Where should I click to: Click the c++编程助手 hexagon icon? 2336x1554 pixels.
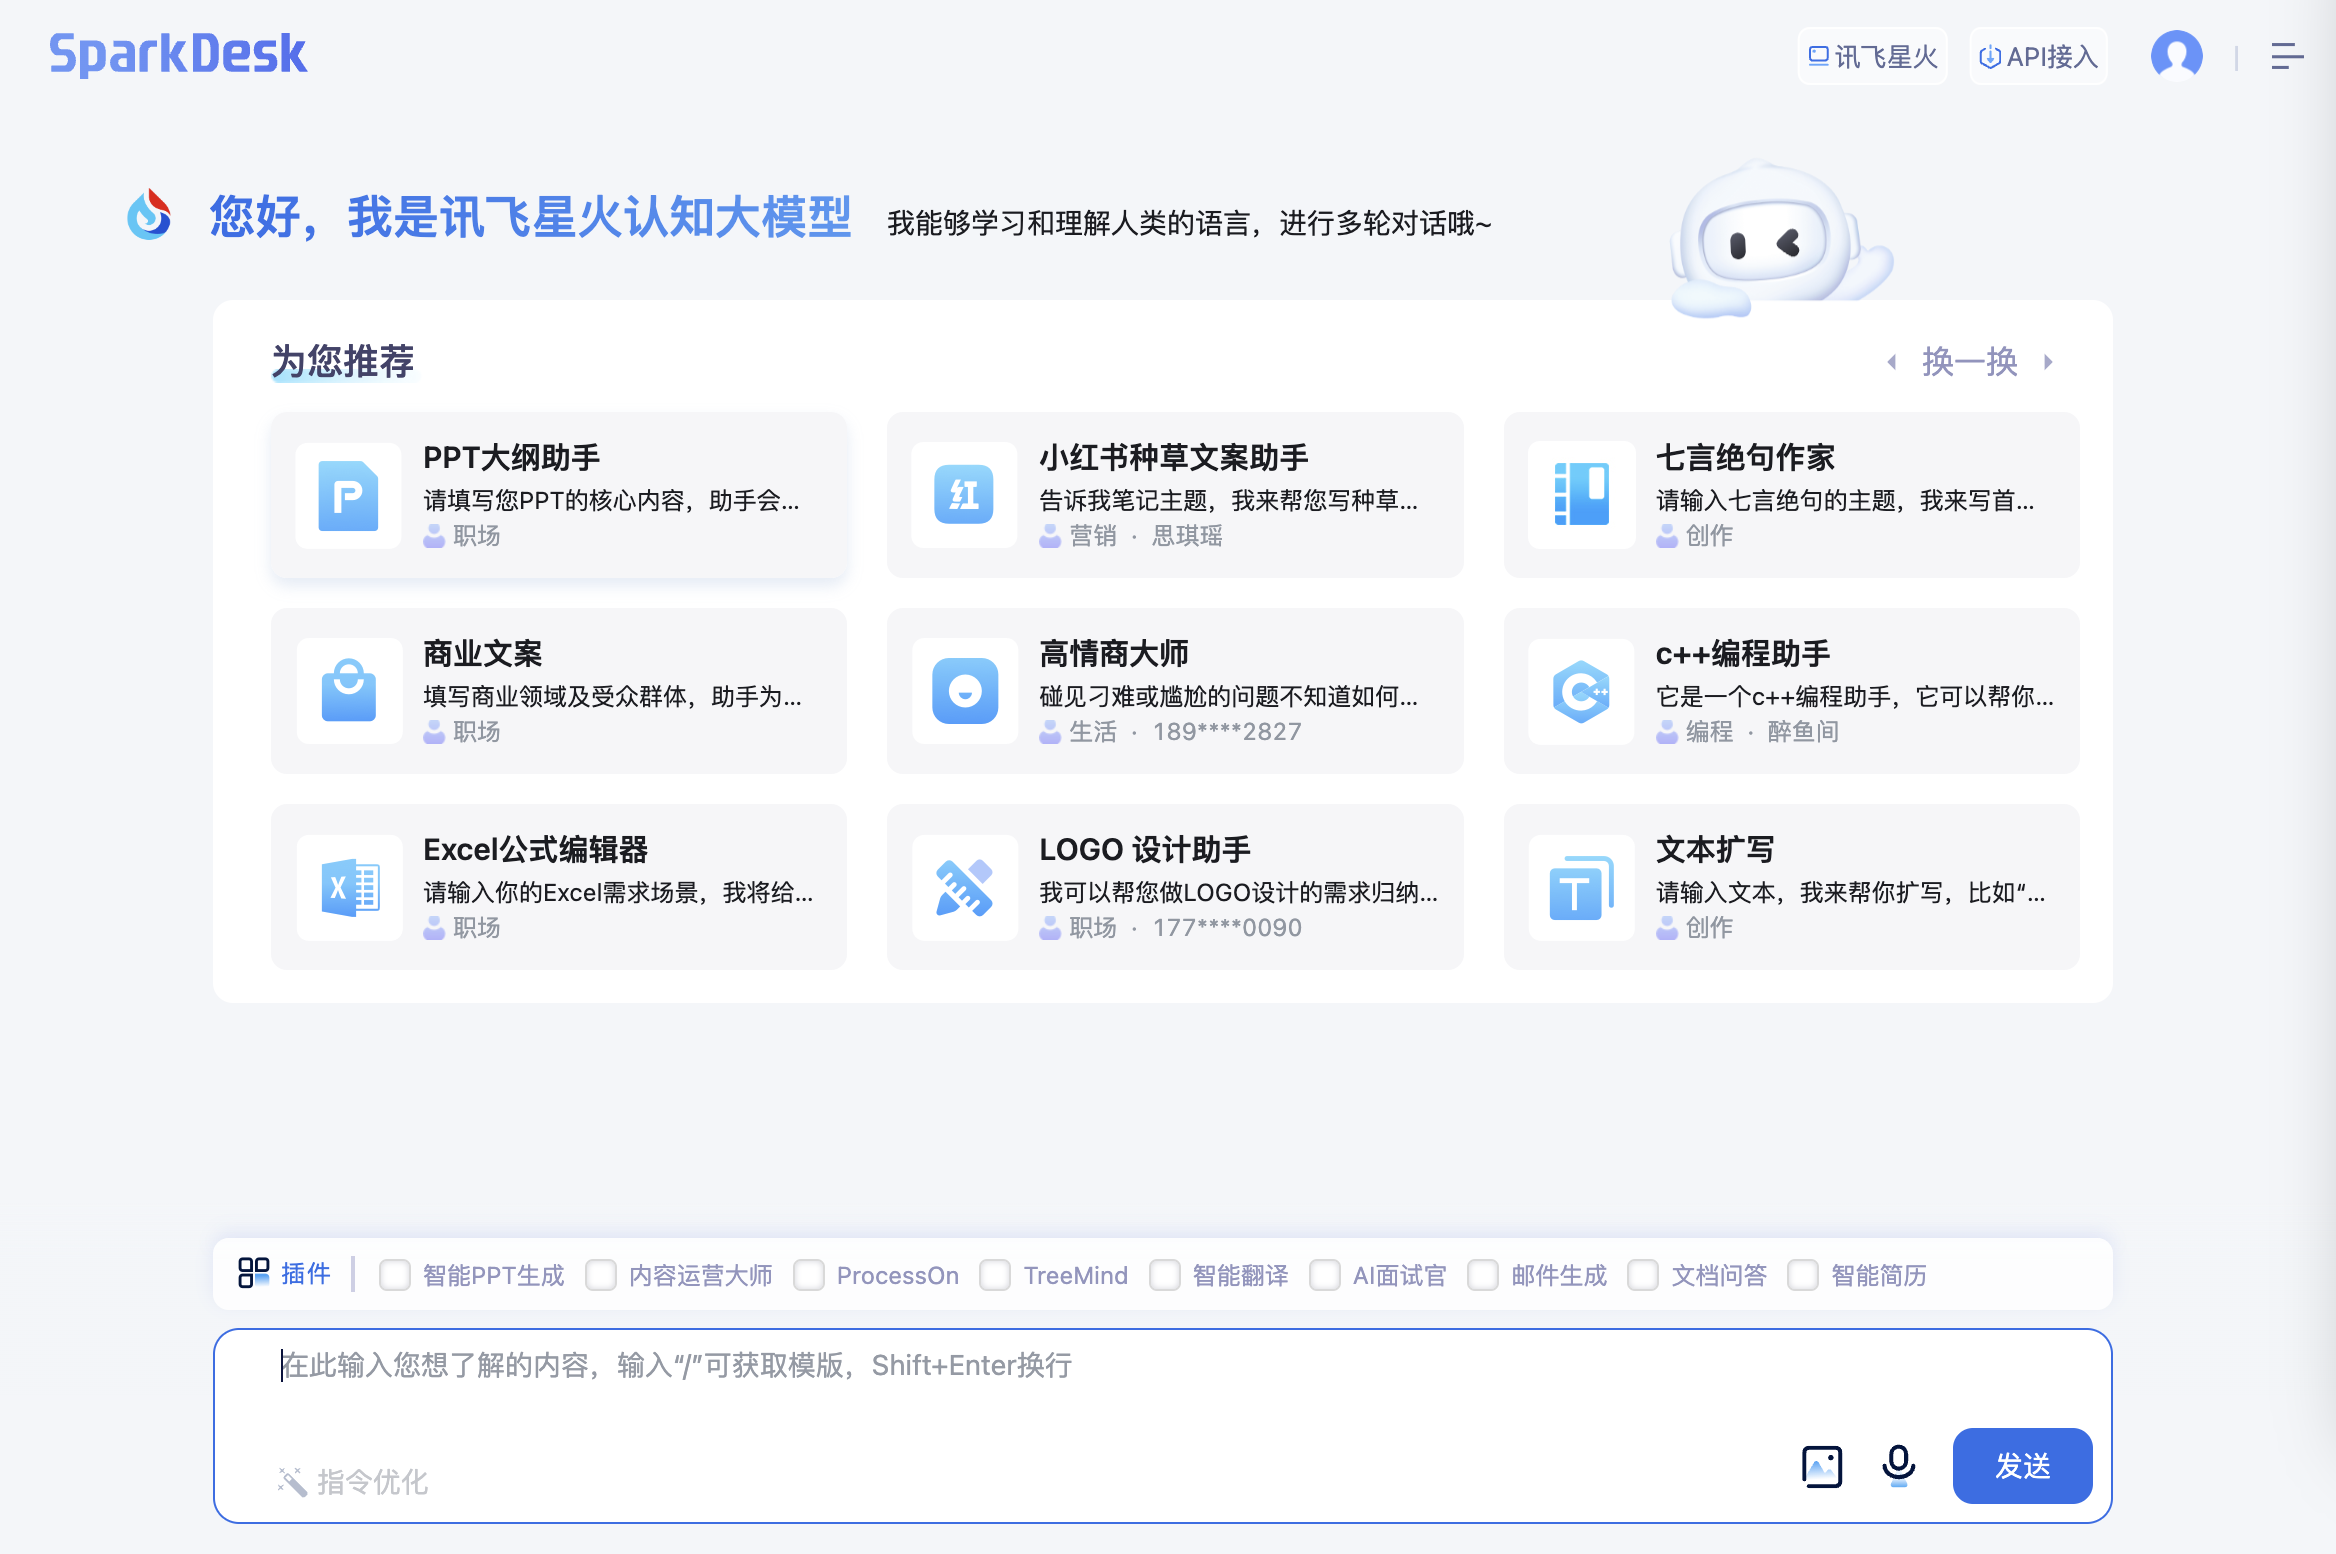pos(1581,691)
